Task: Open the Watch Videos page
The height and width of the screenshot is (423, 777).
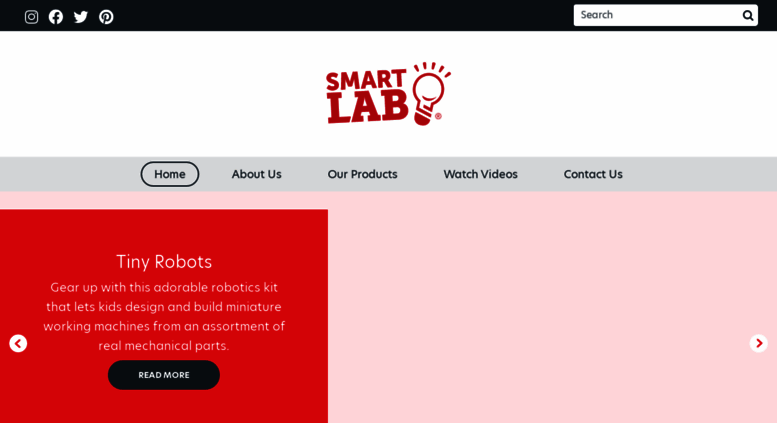Action: click(480, 174)
